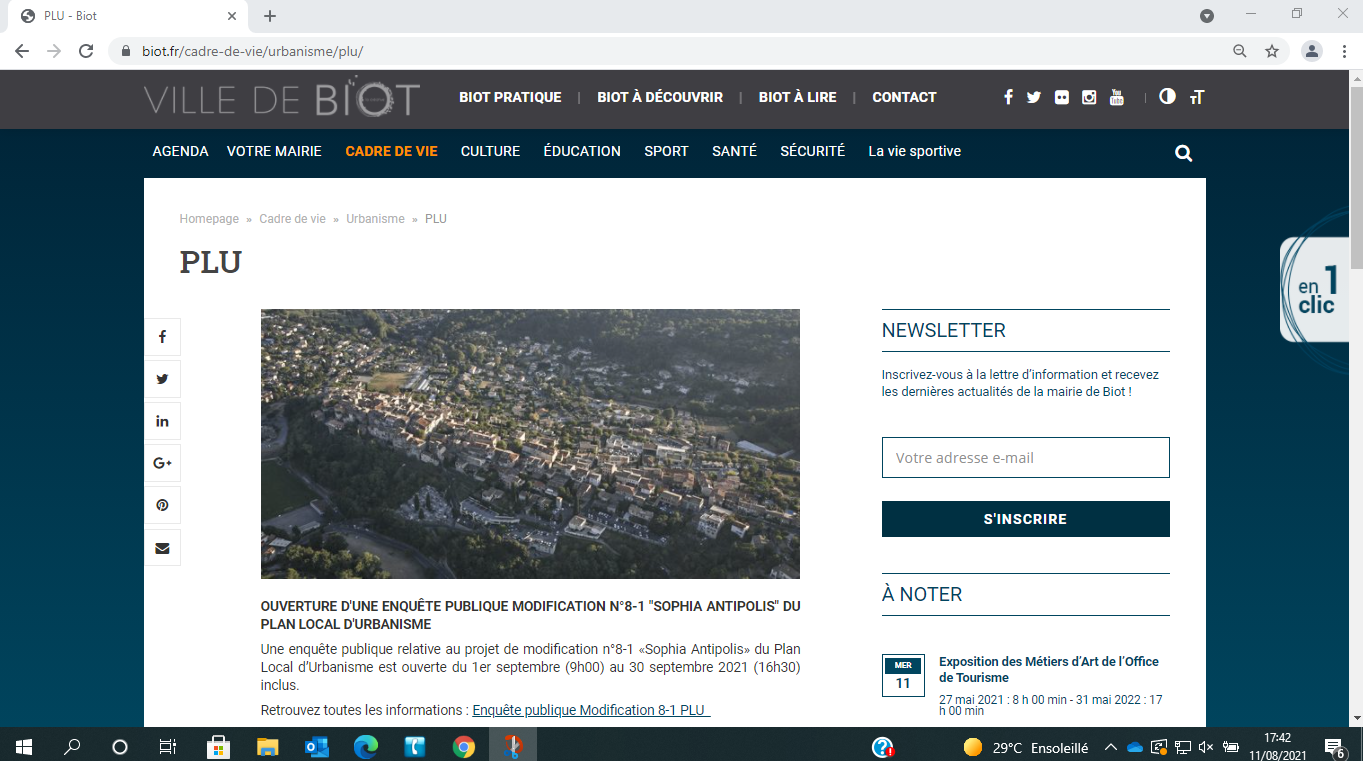
Task: Open the Flickr icon in the header
Action: (x=1061, y=97)
